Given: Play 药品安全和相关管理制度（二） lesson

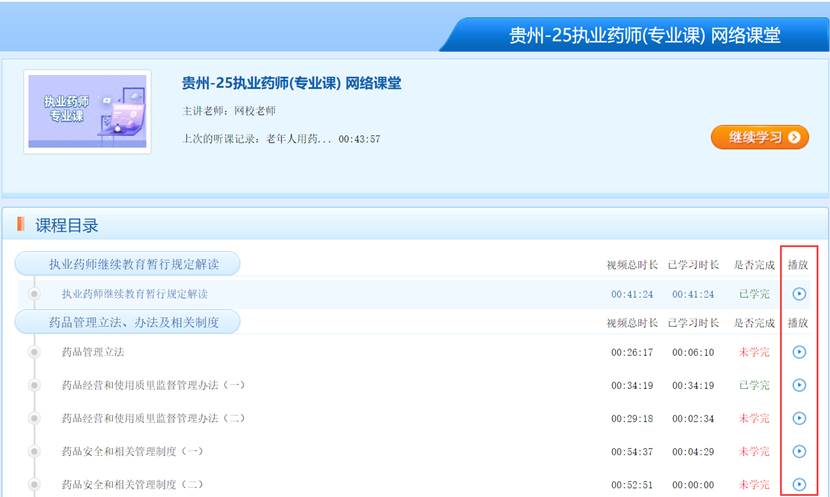Looking at the screenshot, I should [798, 484].
